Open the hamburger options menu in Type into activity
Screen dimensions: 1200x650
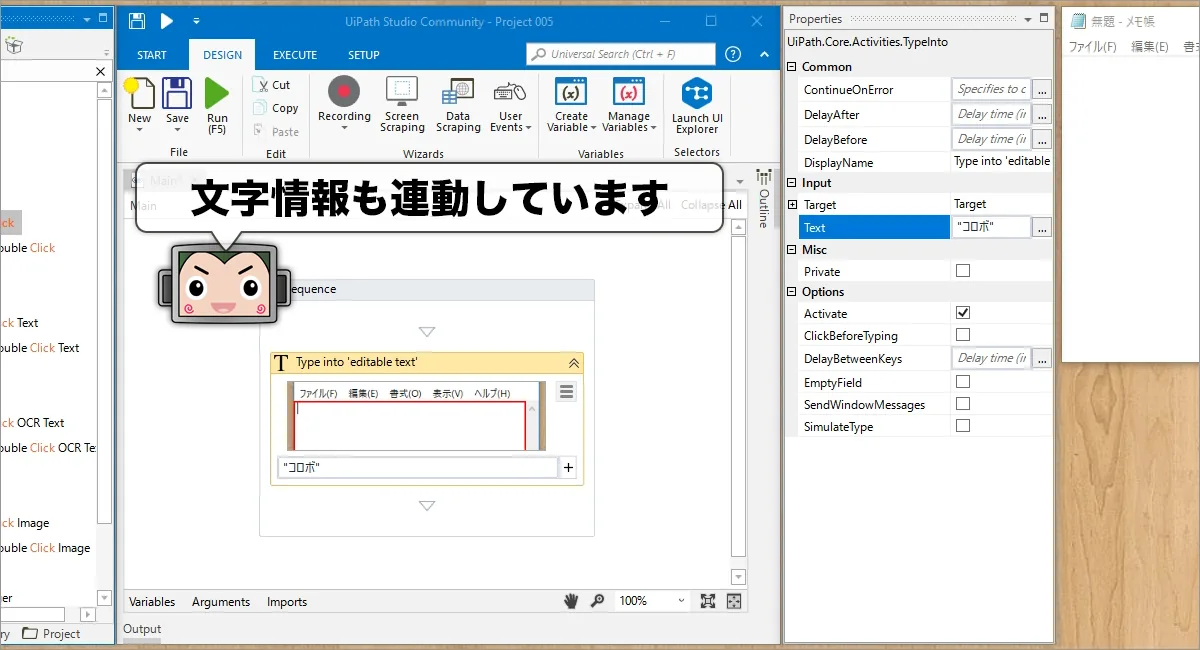(567, 392)
